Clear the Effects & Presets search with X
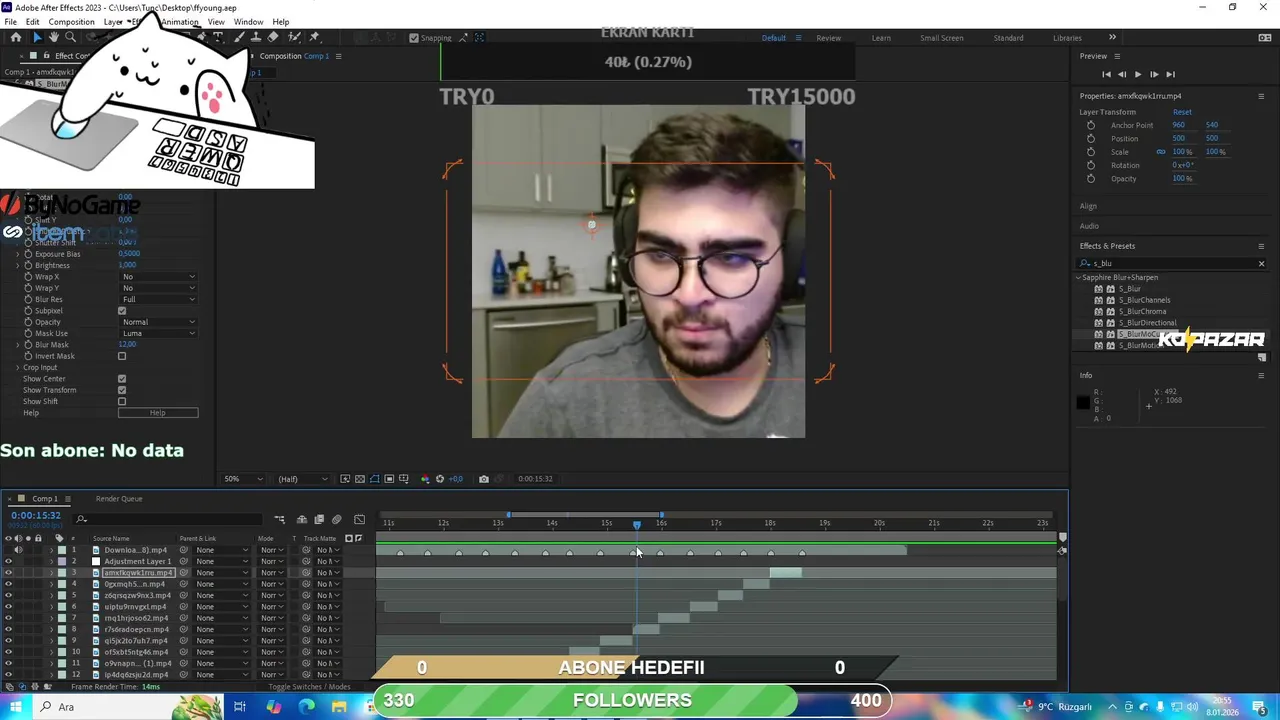Viewport: 1280px width, 720px height. (x=1261, y=263)
